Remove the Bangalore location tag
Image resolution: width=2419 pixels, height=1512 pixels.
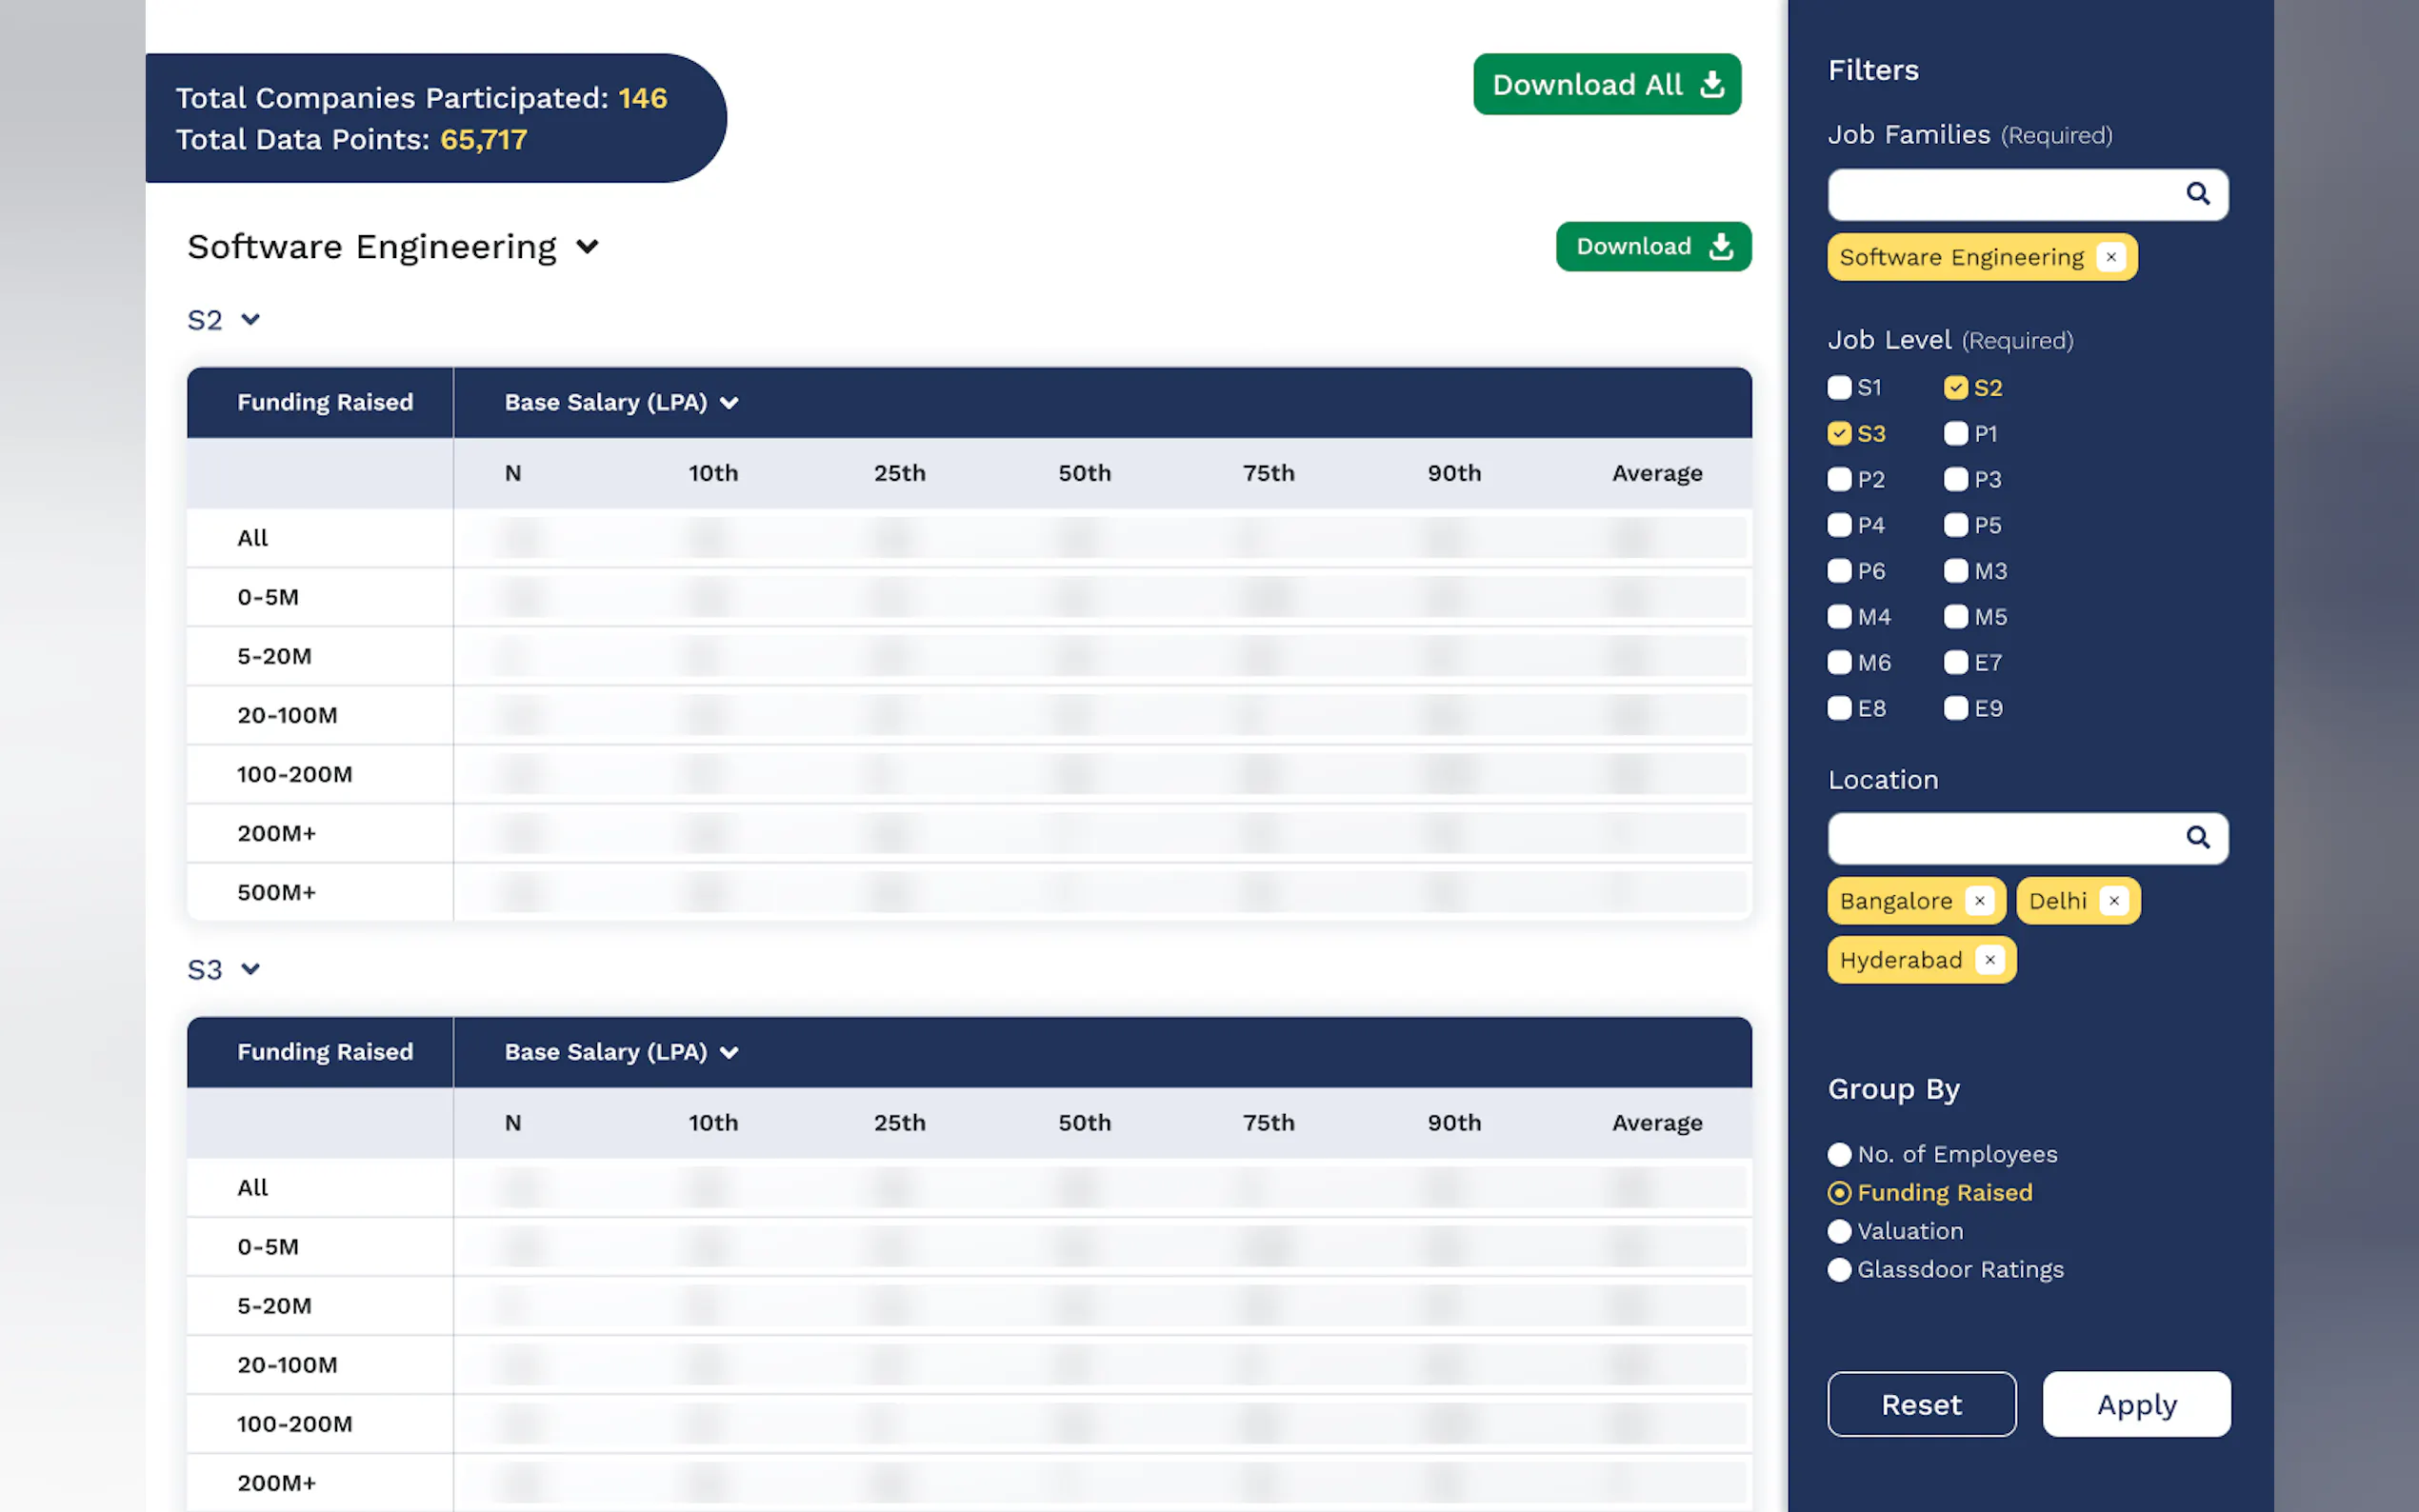pos(1978,901)
